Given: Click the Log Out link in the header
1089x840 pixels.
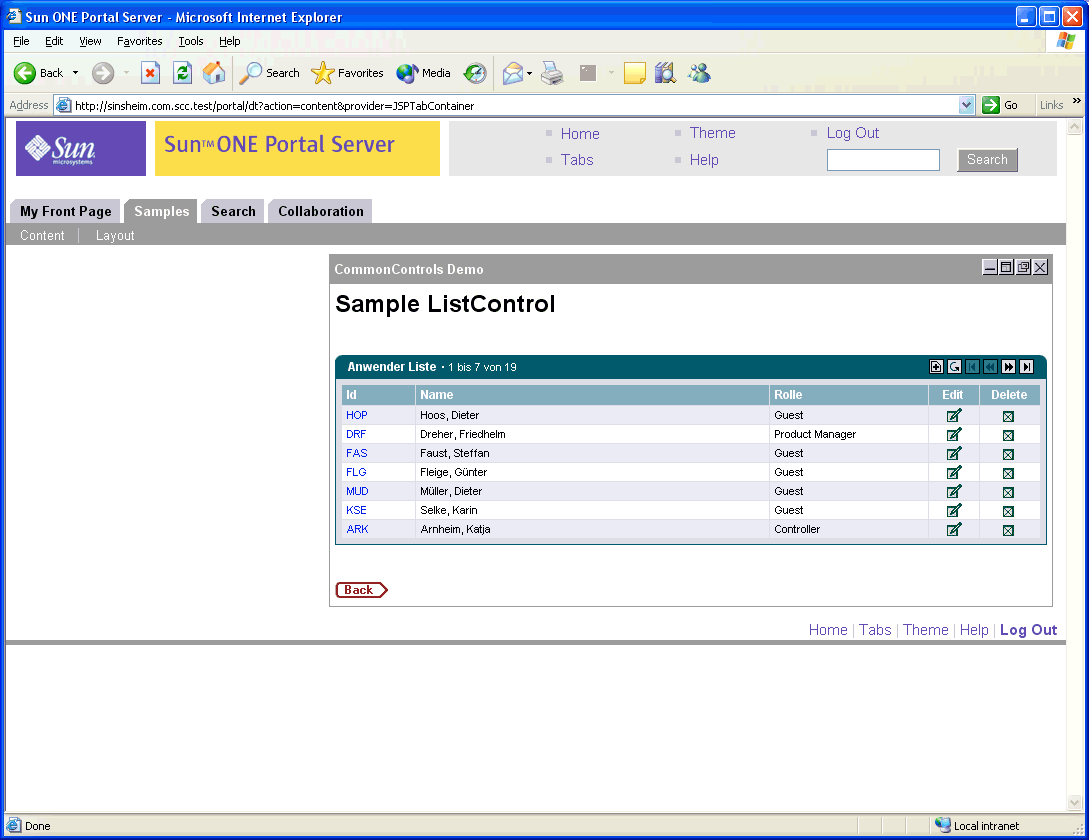Looking at the screenshot, I should [853, 133].
